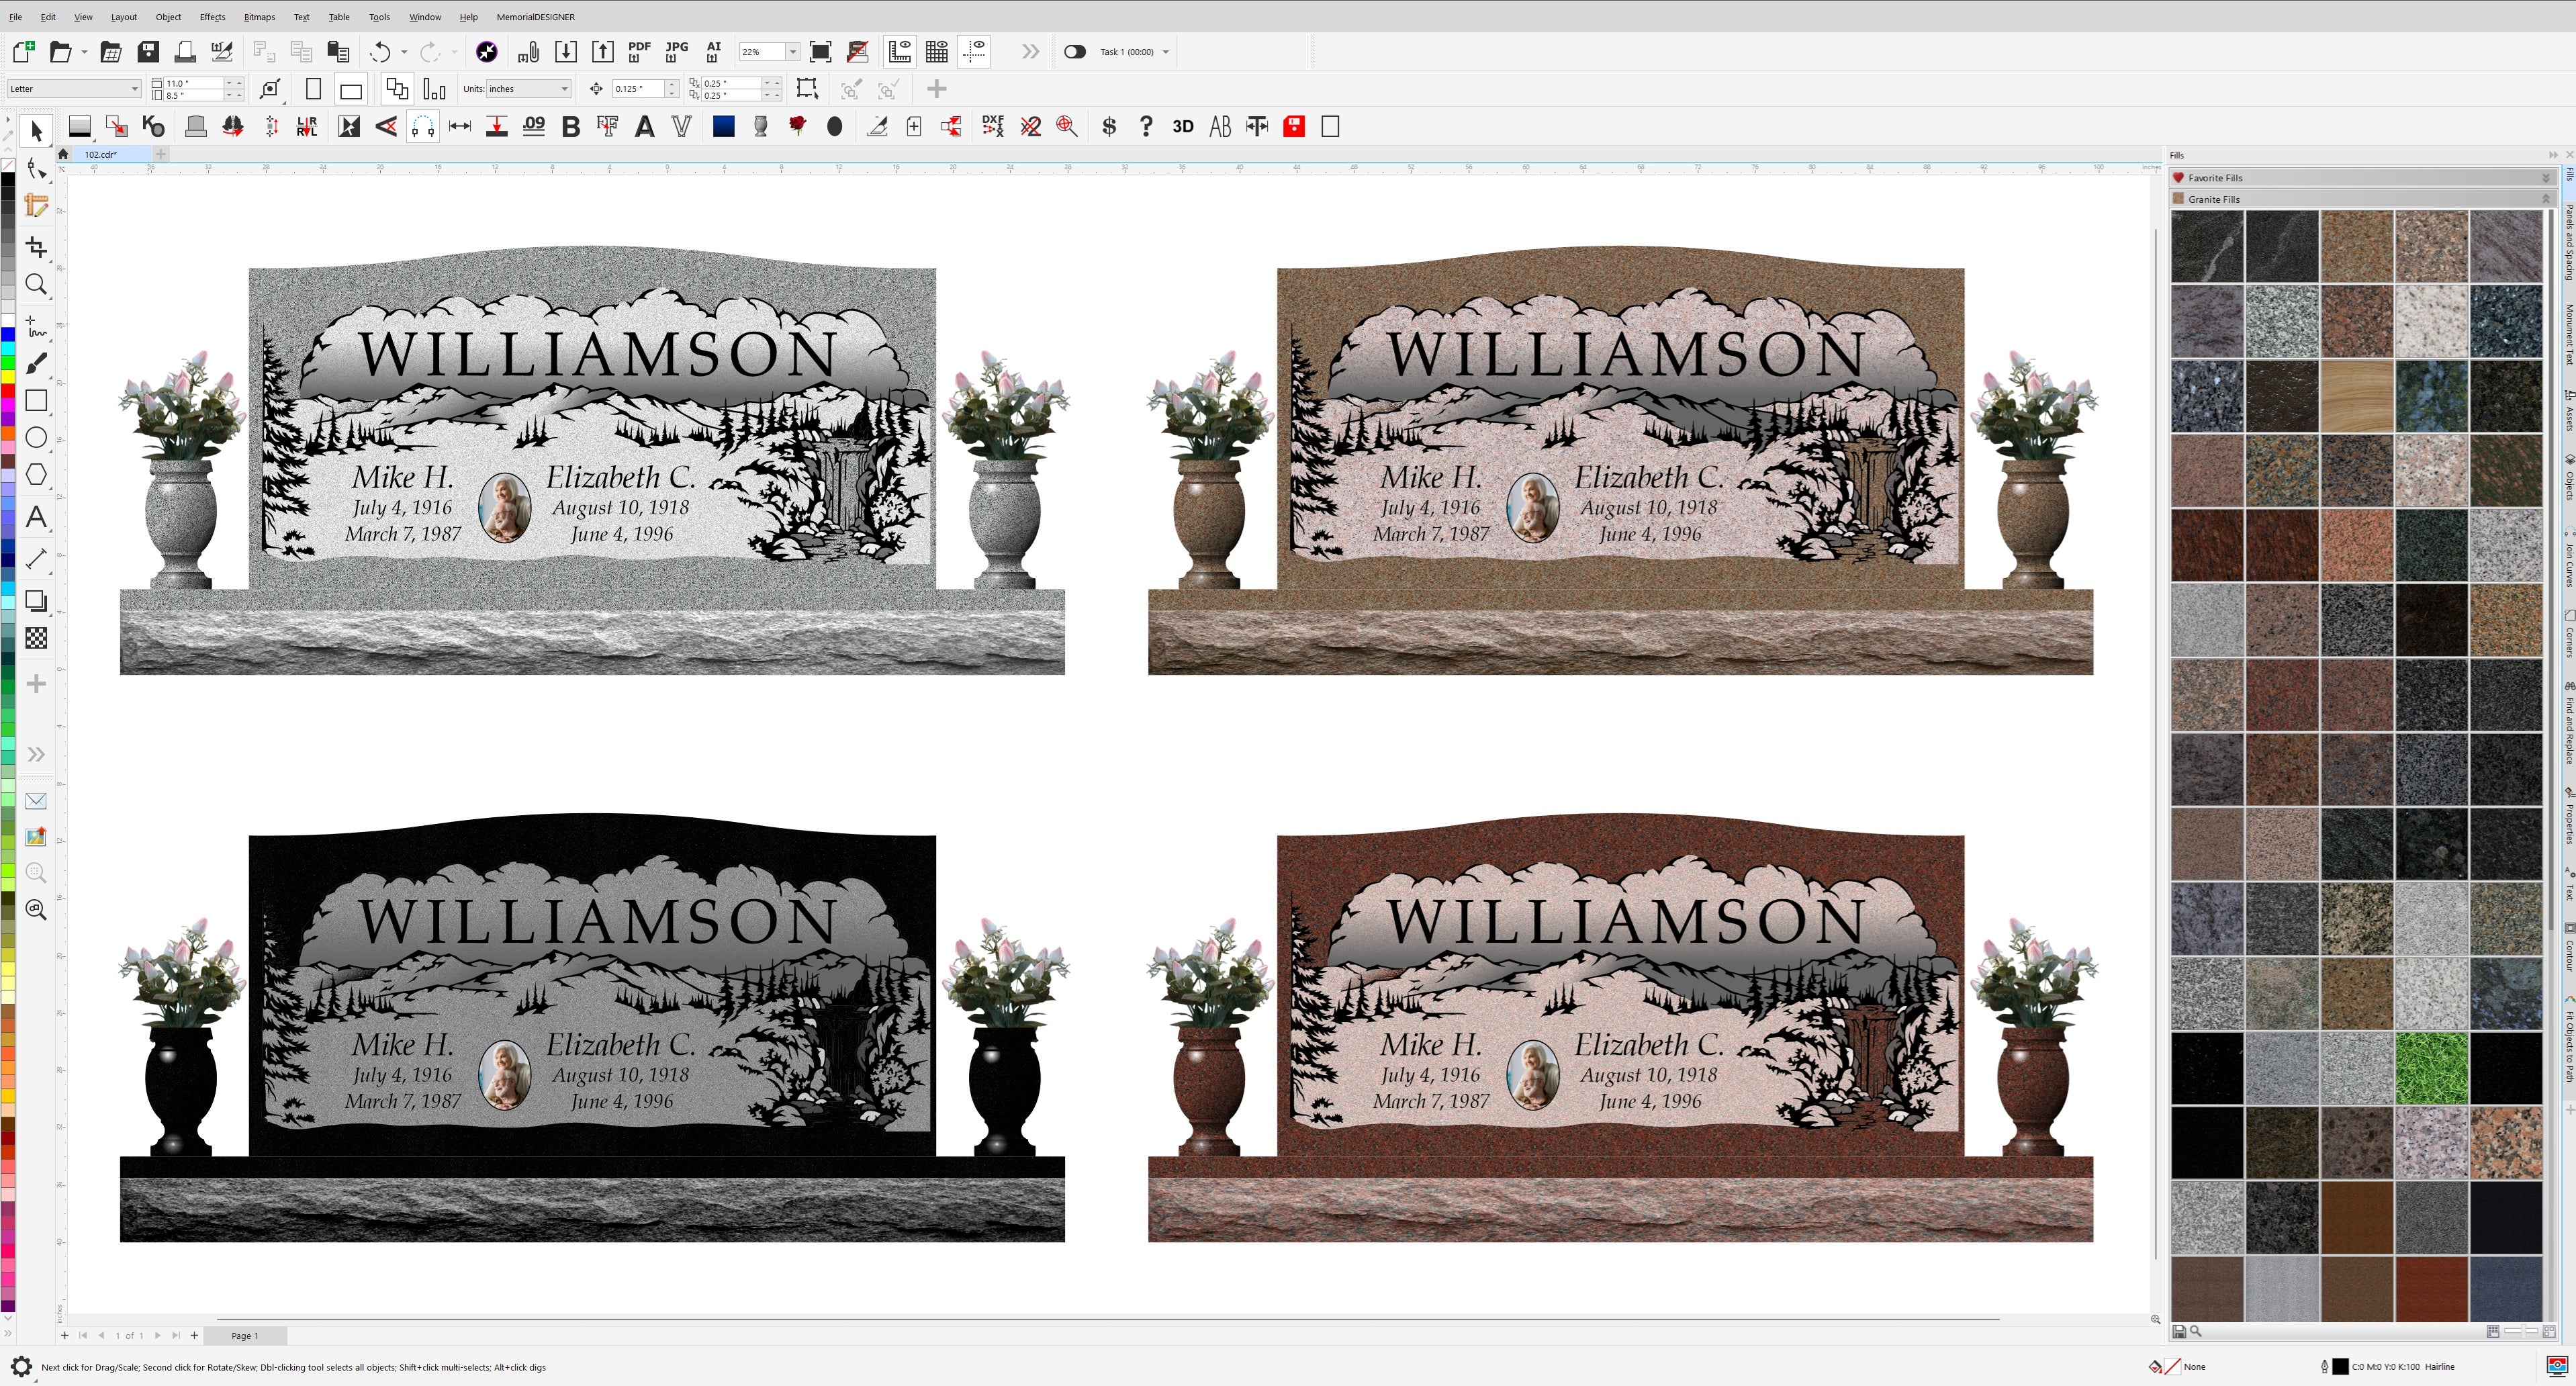Select the rose artwork icon

[797, 127]
